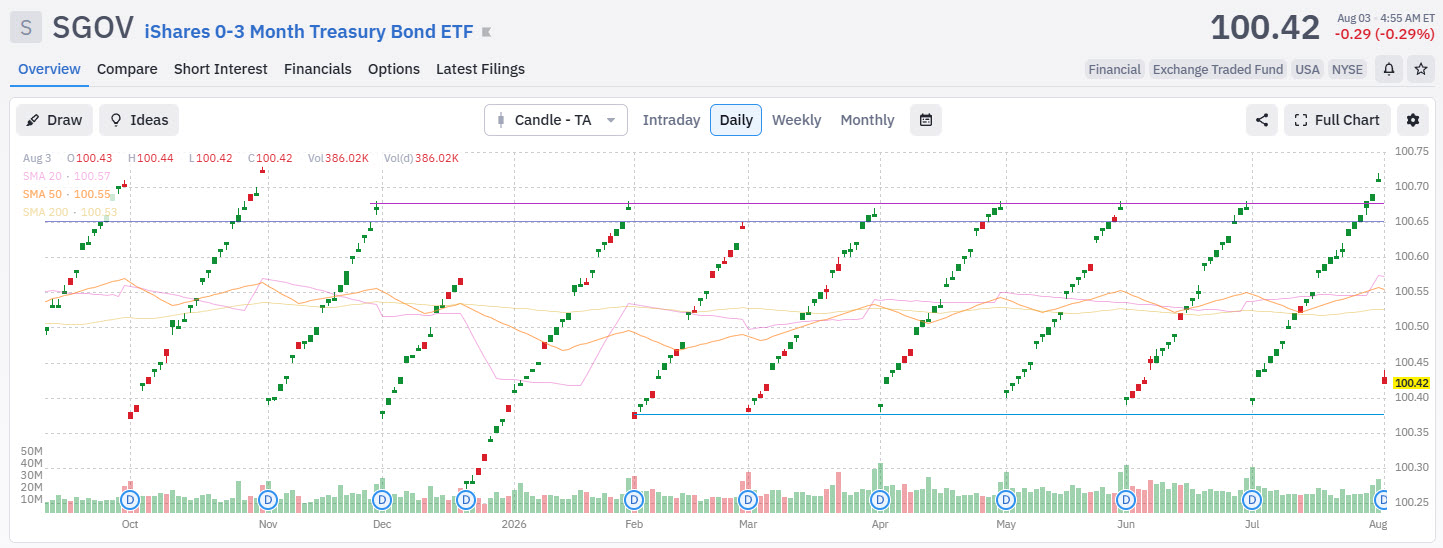Go to the Compare tab
The width and height of the screenshot is (1443, 548).
point(127,69)
